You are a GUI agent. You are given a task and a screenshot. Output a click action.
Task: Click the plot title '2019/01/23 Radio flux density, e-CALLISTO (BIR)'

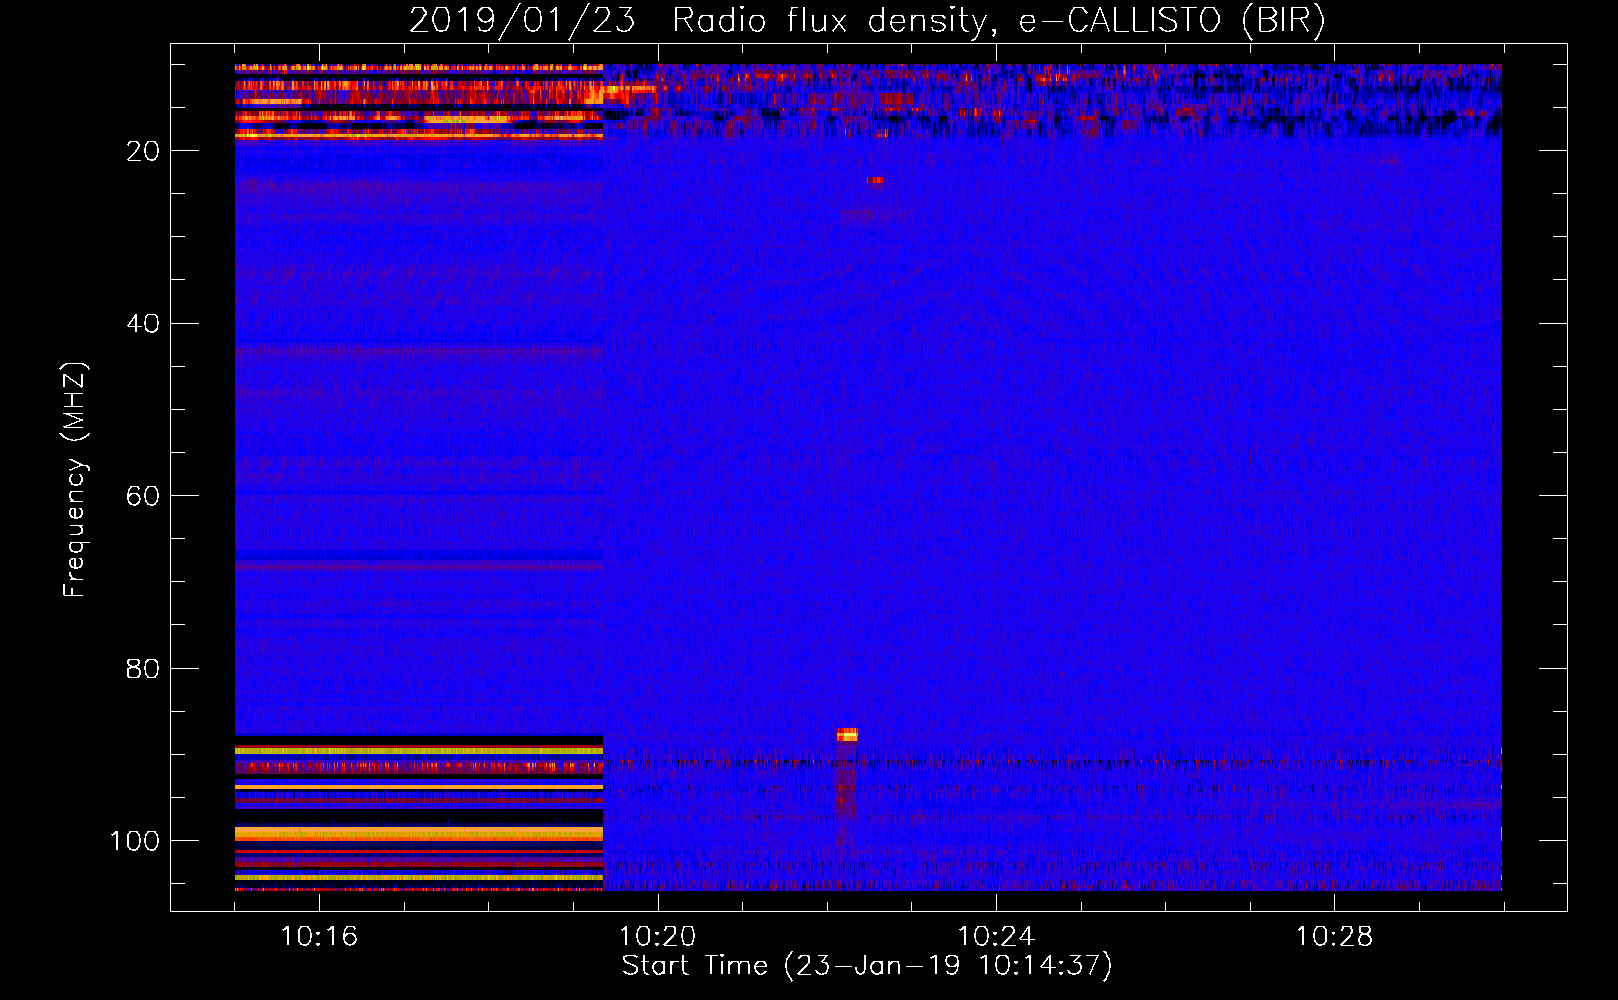(867, 20)
